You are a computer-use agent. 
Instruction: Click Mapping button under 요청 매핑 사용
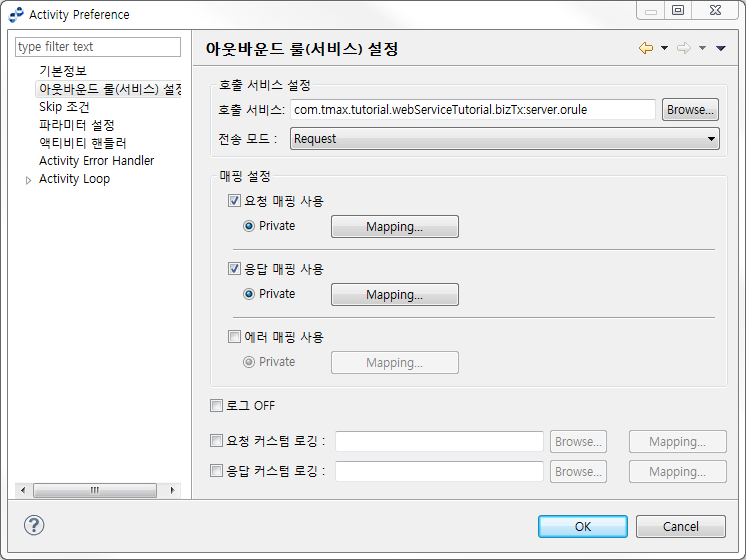click(x=394, y=227)
